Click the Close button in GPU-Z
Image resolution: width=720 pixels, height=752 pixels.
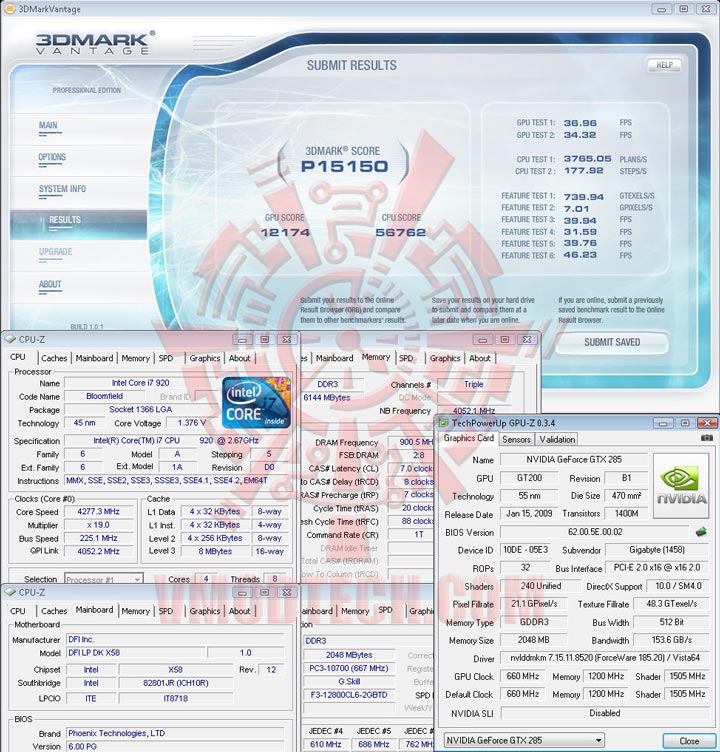689,740
